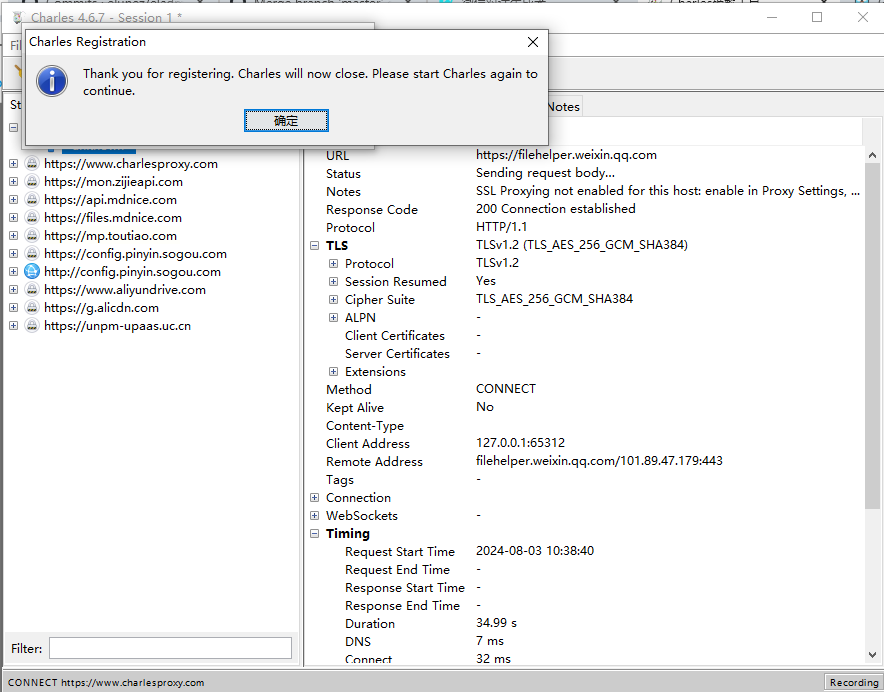The width and height of the screenshot is (884, 692).
Task: Close the Charles Registration dialog
Action: [x=533, y=42]
